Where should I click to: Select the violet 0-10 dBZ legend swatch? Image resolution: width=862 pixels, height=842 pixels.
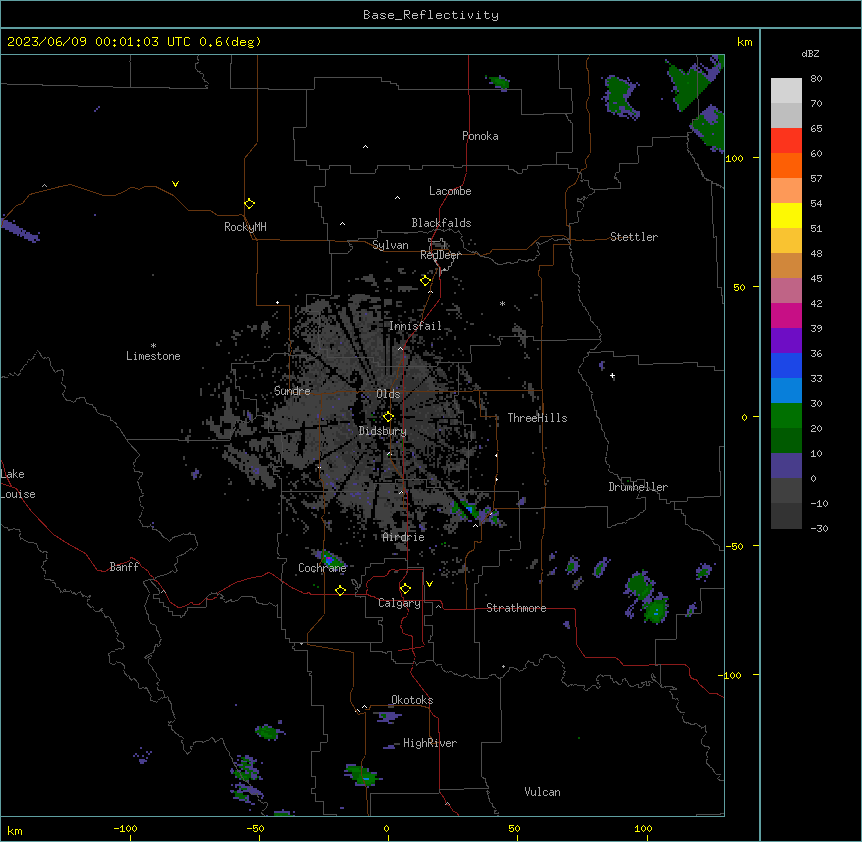click(786, 466)
